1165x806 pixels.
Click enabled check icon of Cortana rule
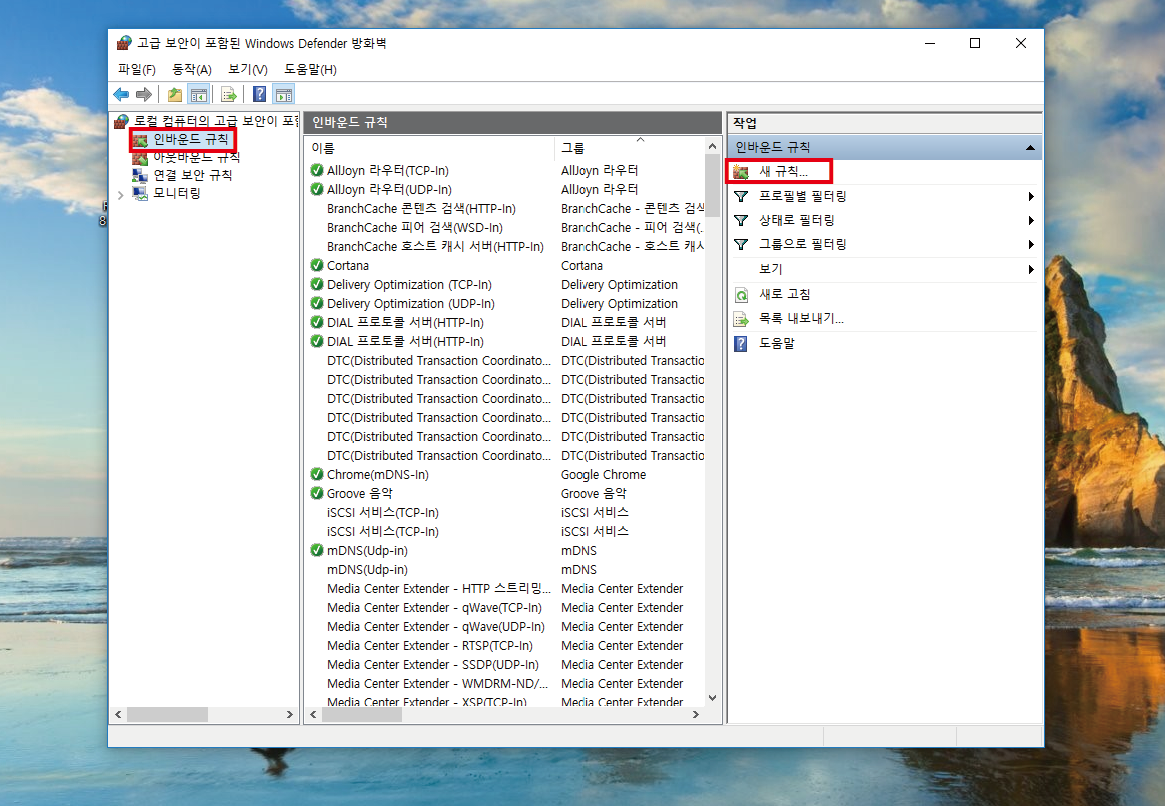317,265
